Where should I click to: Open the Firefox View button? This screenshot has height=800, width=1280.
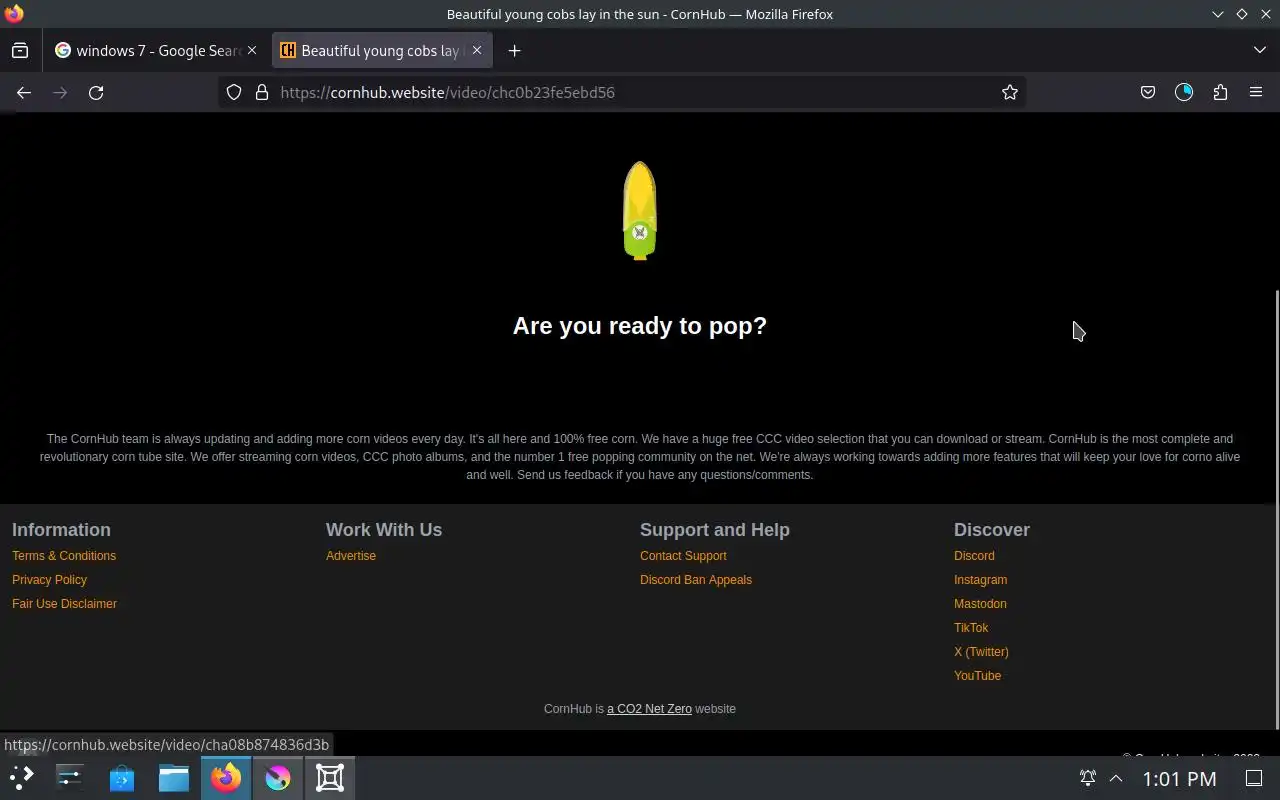20,50
